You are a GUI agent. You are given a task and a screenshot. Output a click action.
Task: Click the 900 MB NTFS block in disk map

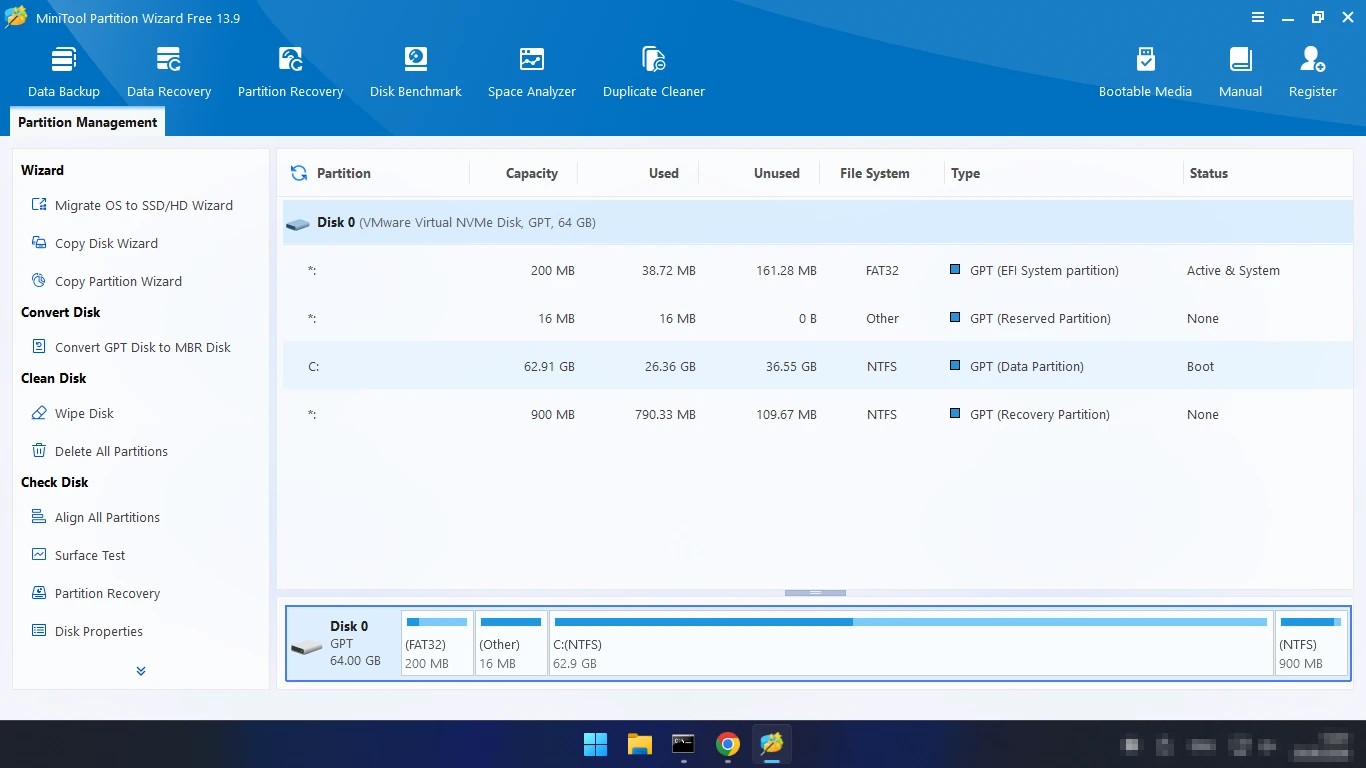[1311, 643]
